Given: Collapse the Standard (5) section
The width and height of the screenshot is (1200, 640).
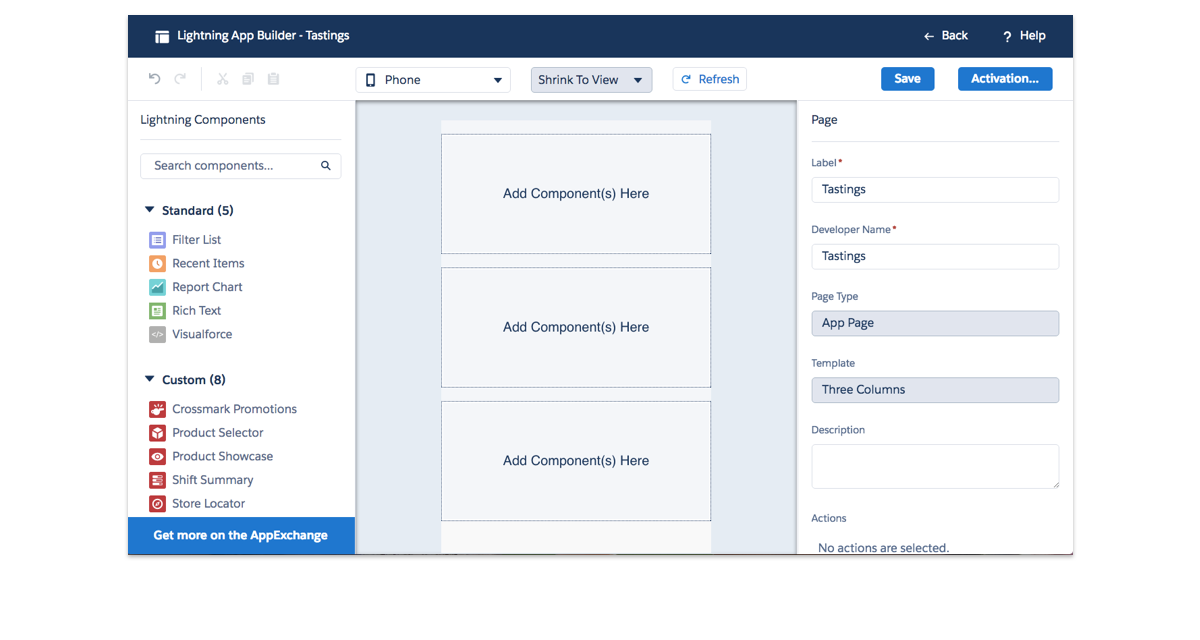Looking at the screenshot, I should (x=150, y=211).
